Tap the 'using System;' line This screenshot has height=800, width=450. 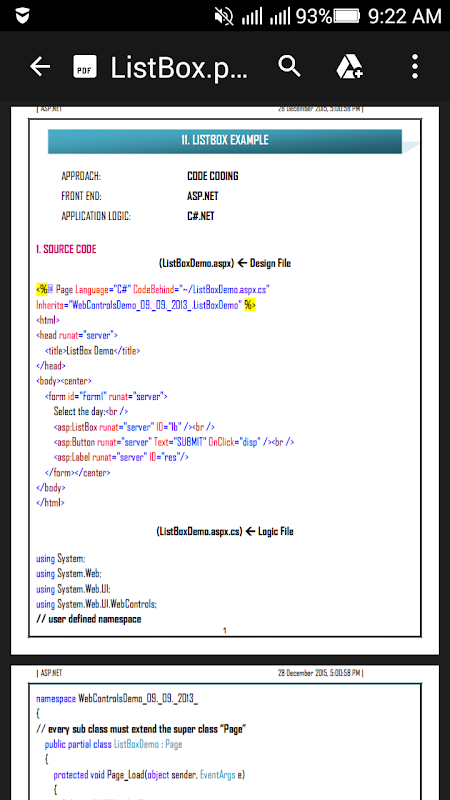tap(61, 559)
